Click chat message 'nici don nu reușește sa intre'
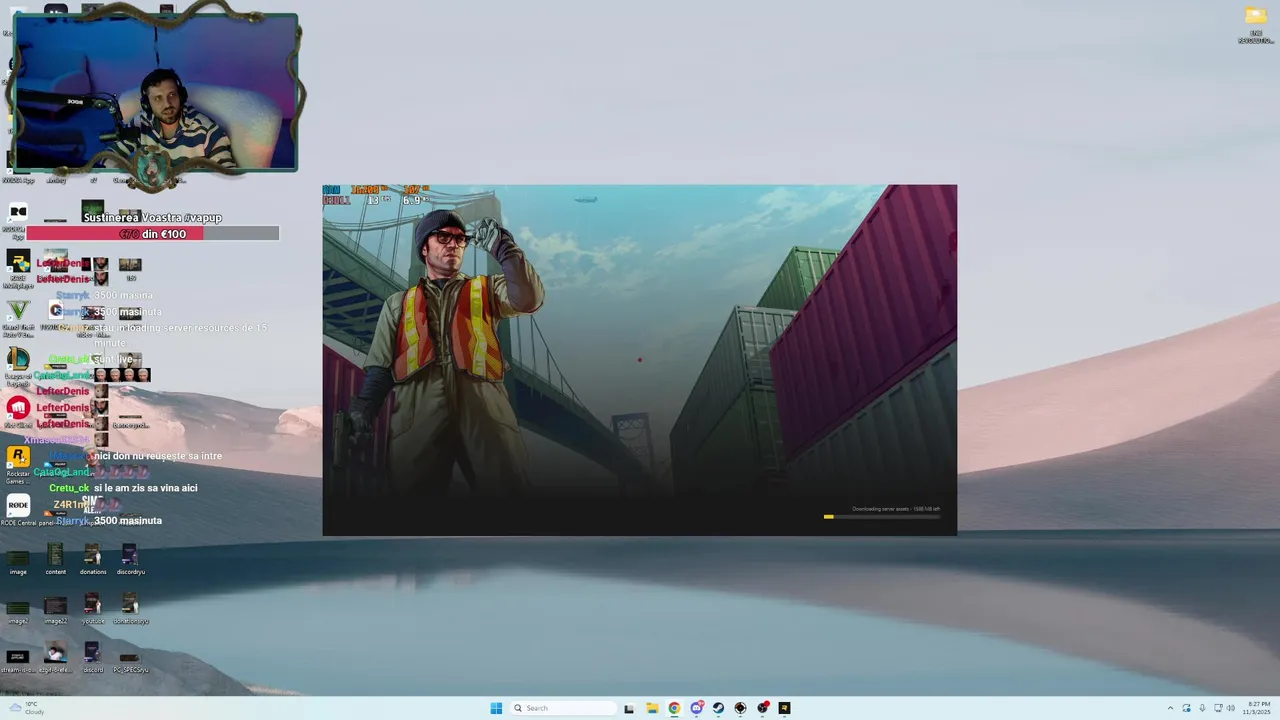The width and height of the screenshot is (1280, 720). [x=158, y=456]
